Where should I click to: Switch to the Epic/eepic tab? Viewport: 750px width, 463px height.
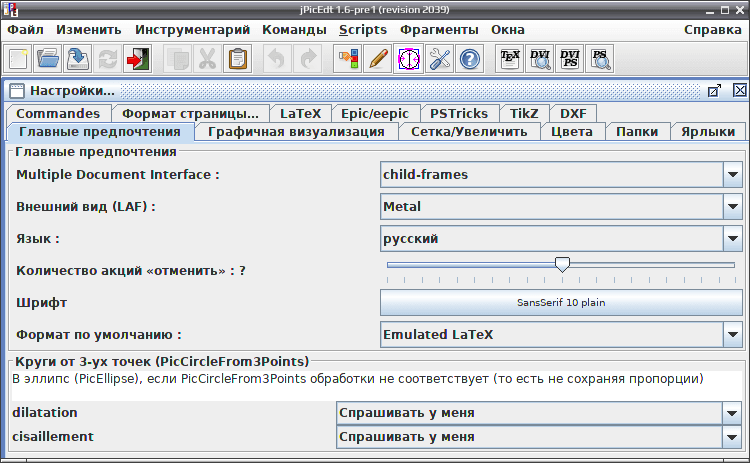(375, 113)
